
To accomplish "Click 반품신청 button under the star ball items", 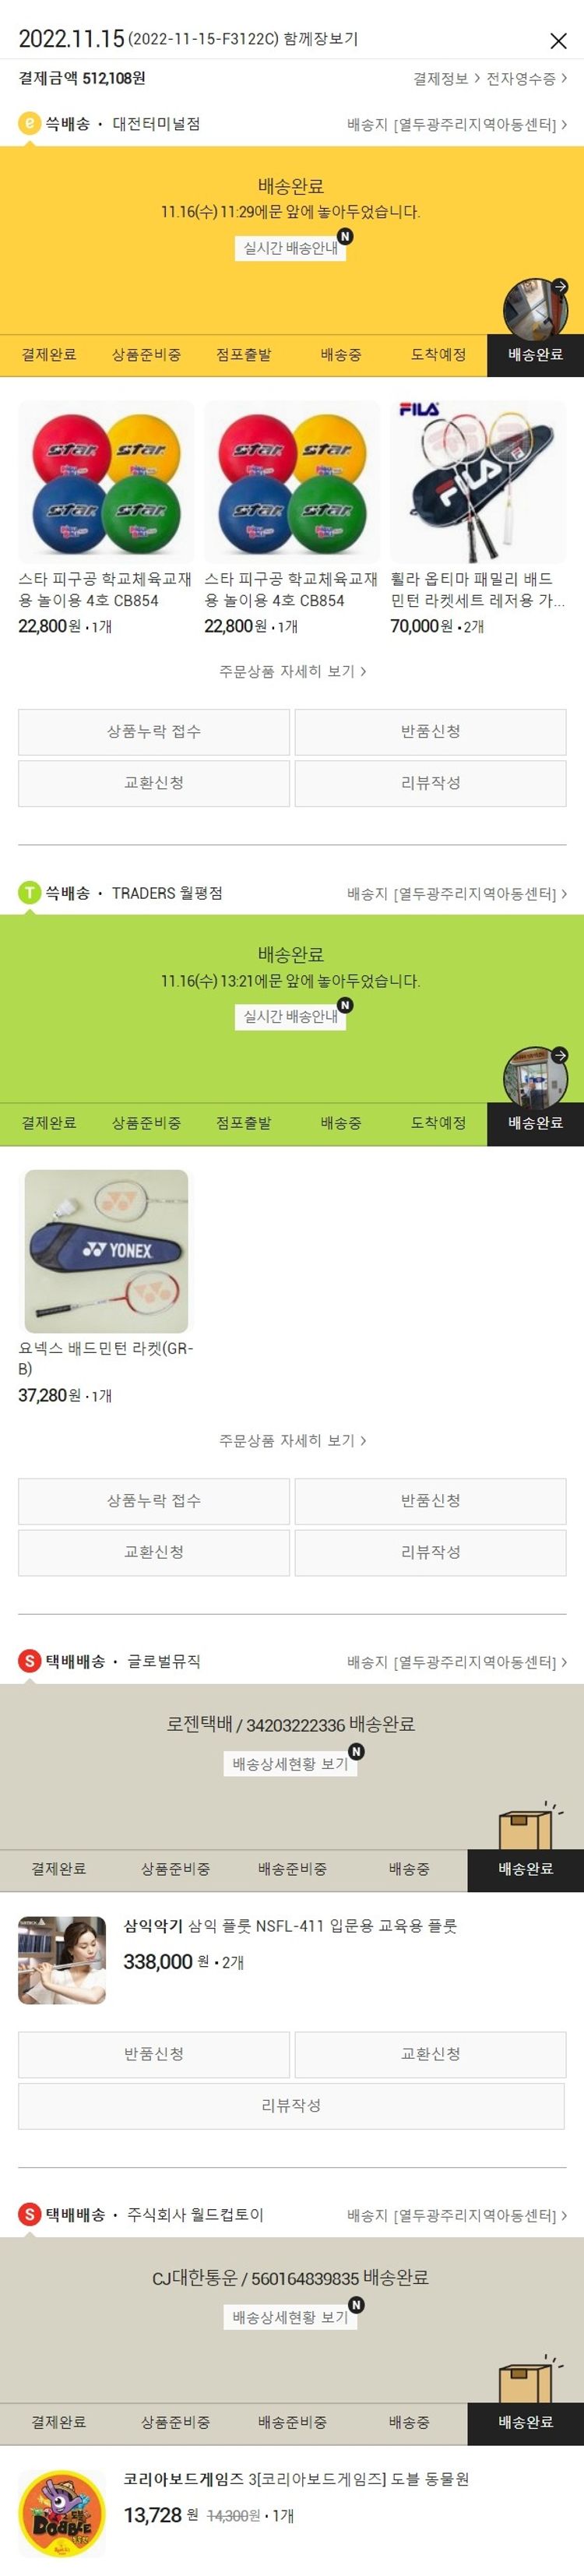I will coord(430,731).
